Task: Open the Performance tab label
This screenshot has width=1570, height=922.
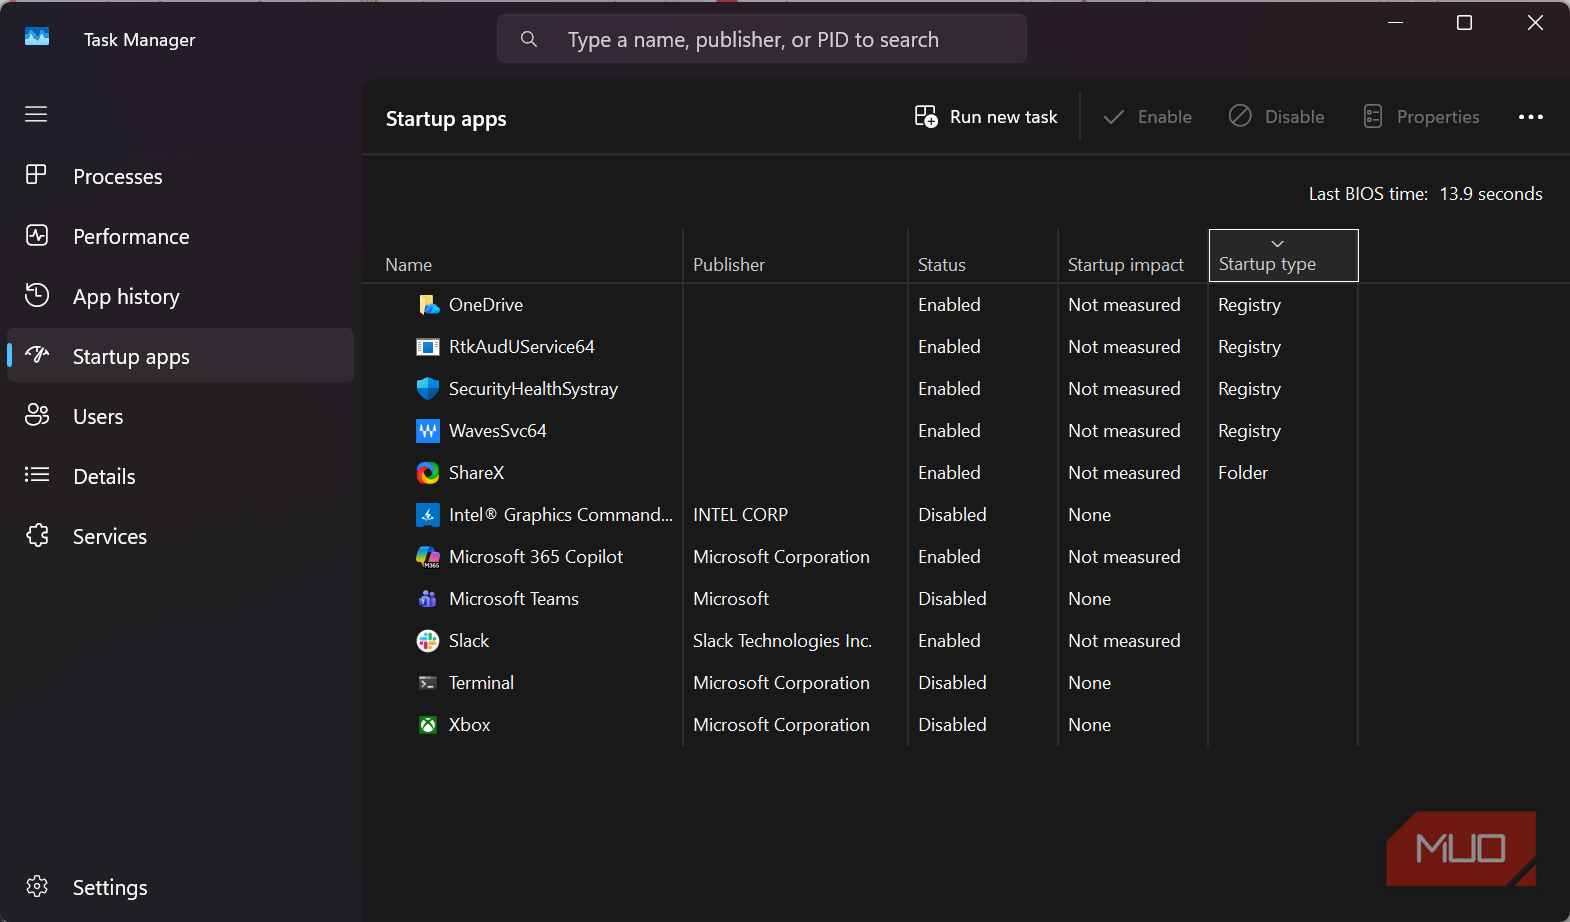Action: tap(131, 237)
